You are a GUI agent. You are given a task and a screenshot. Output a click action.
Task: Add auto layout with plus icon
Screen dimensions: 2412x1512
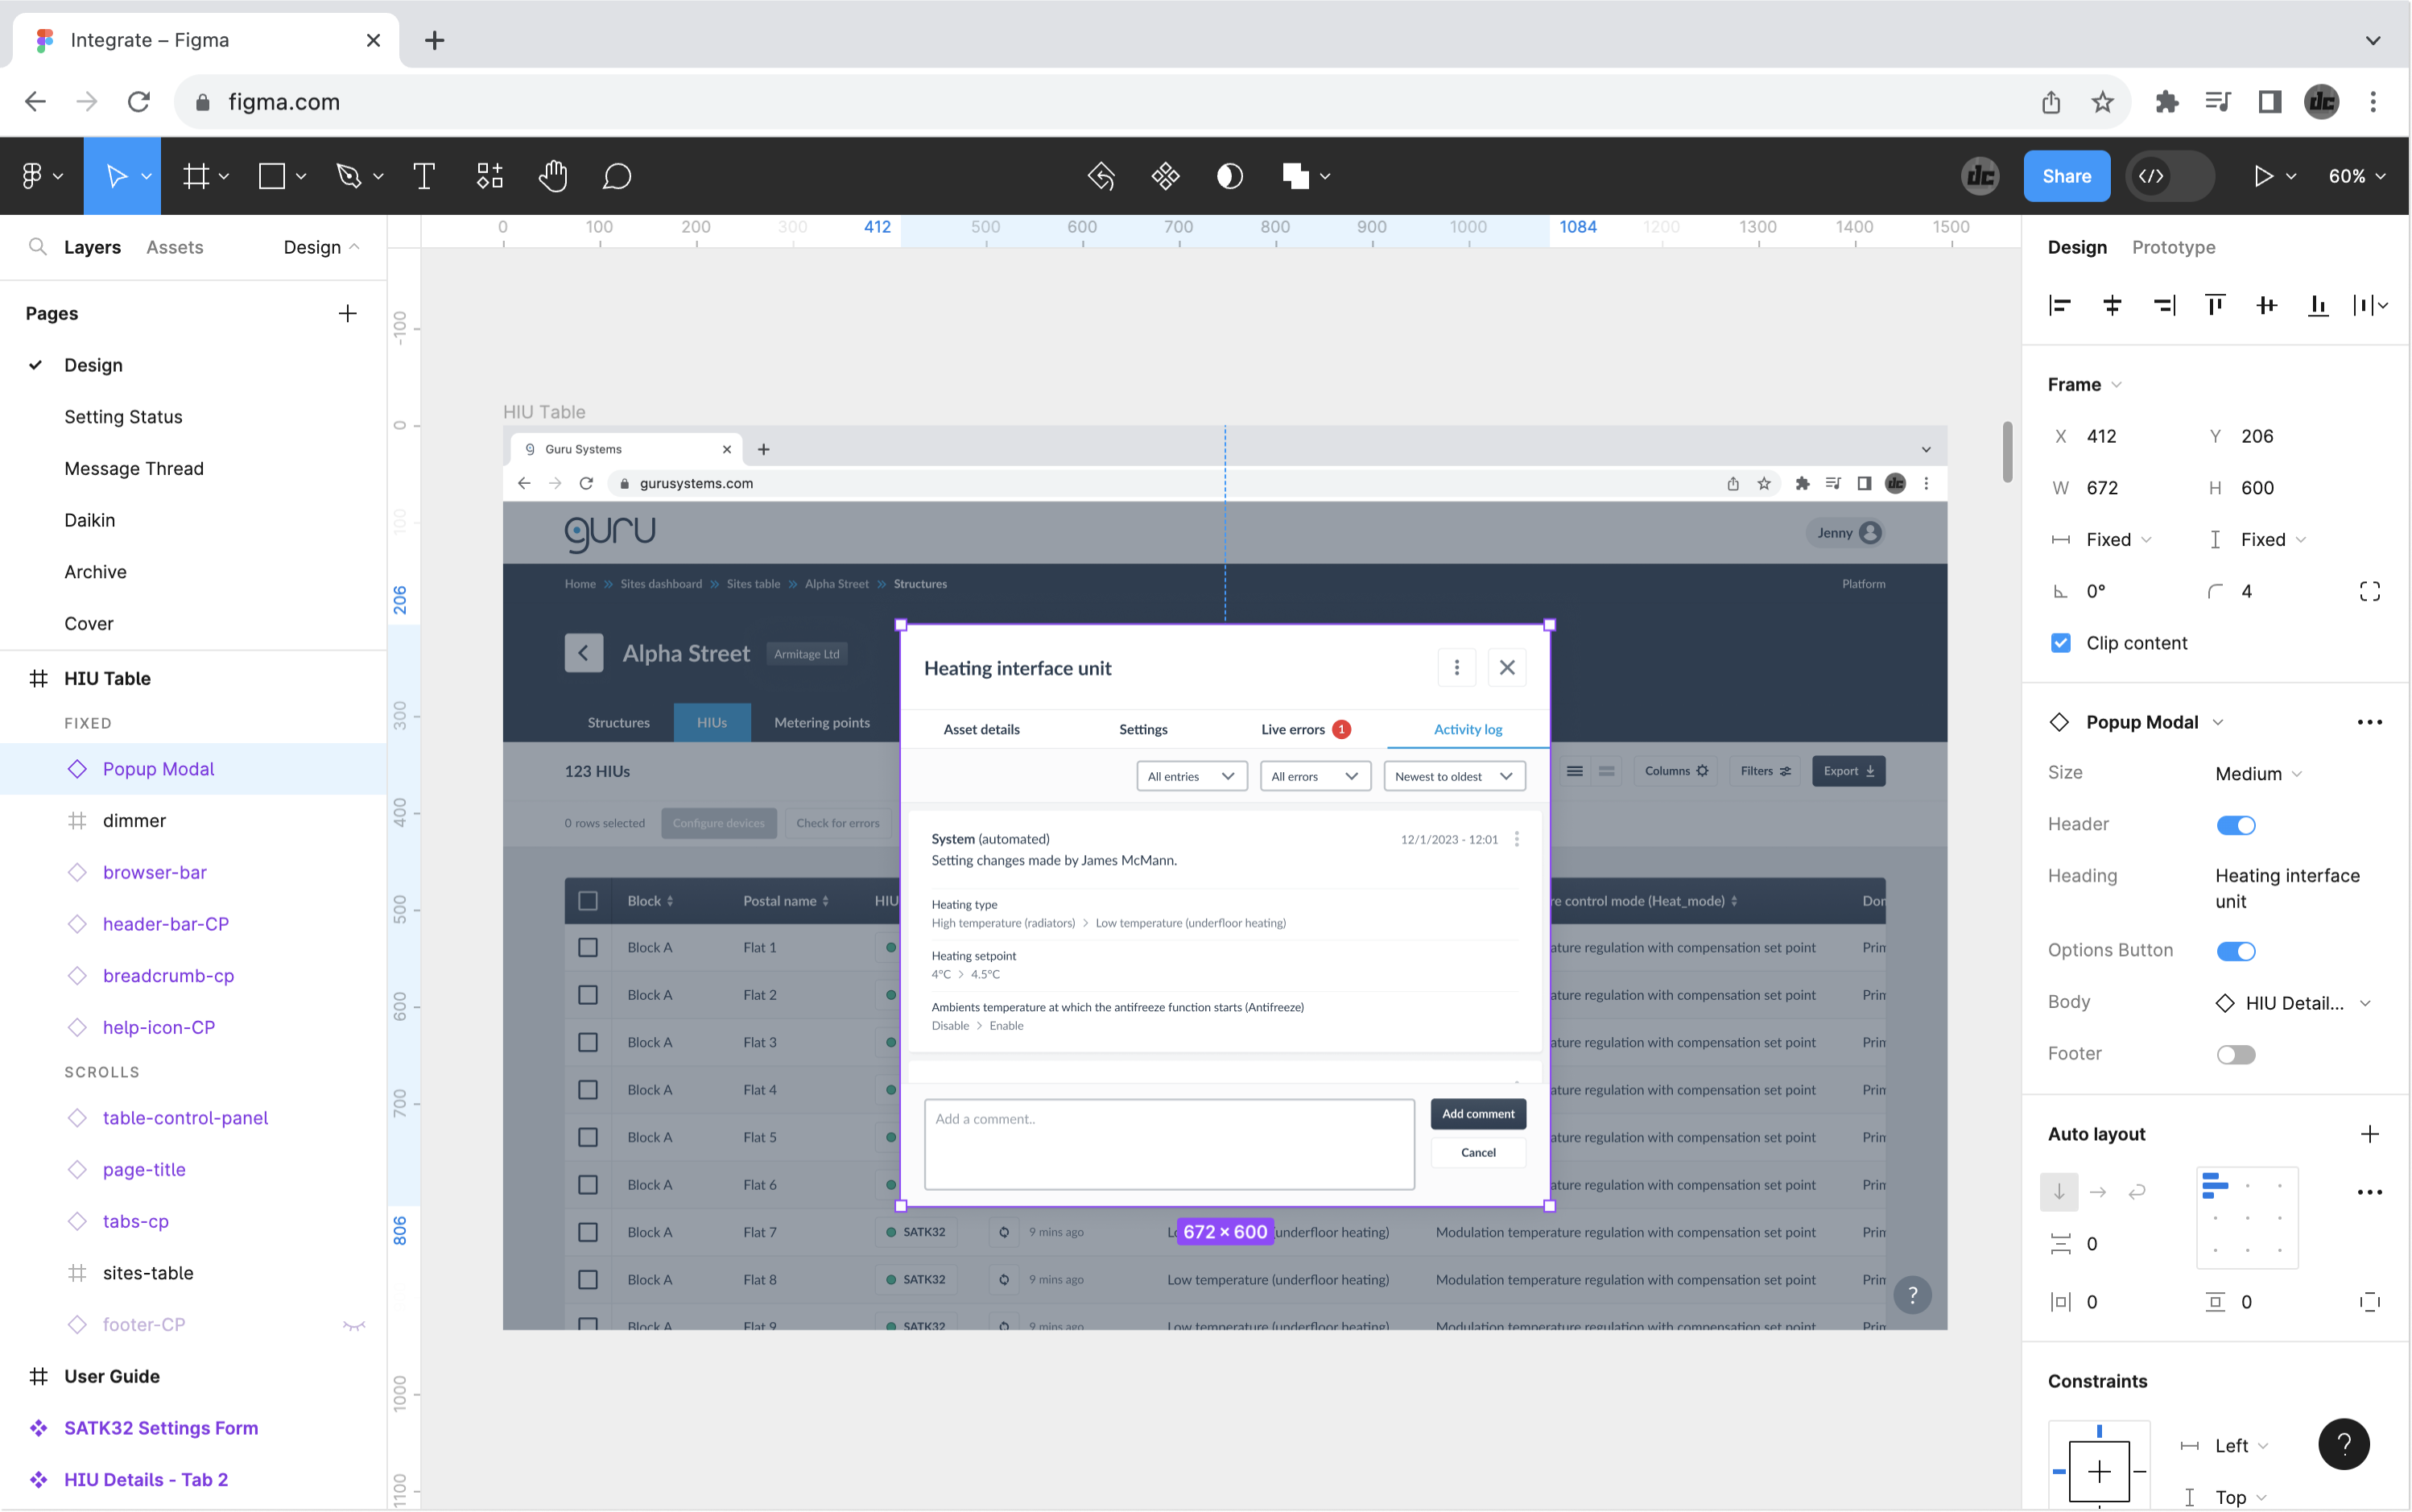[x=2369, y=1133]
